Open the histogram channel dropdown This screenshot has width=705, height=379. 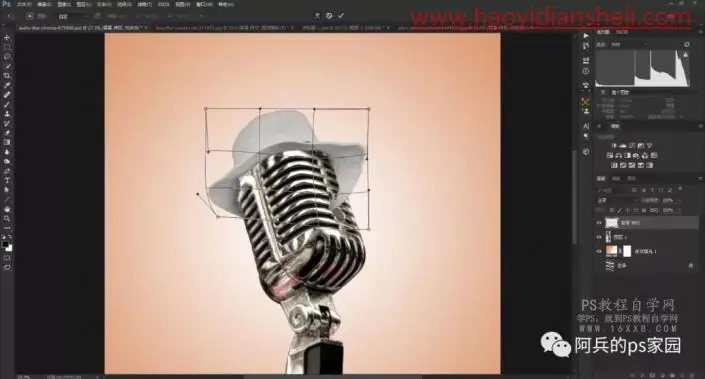tap(628, 45)
